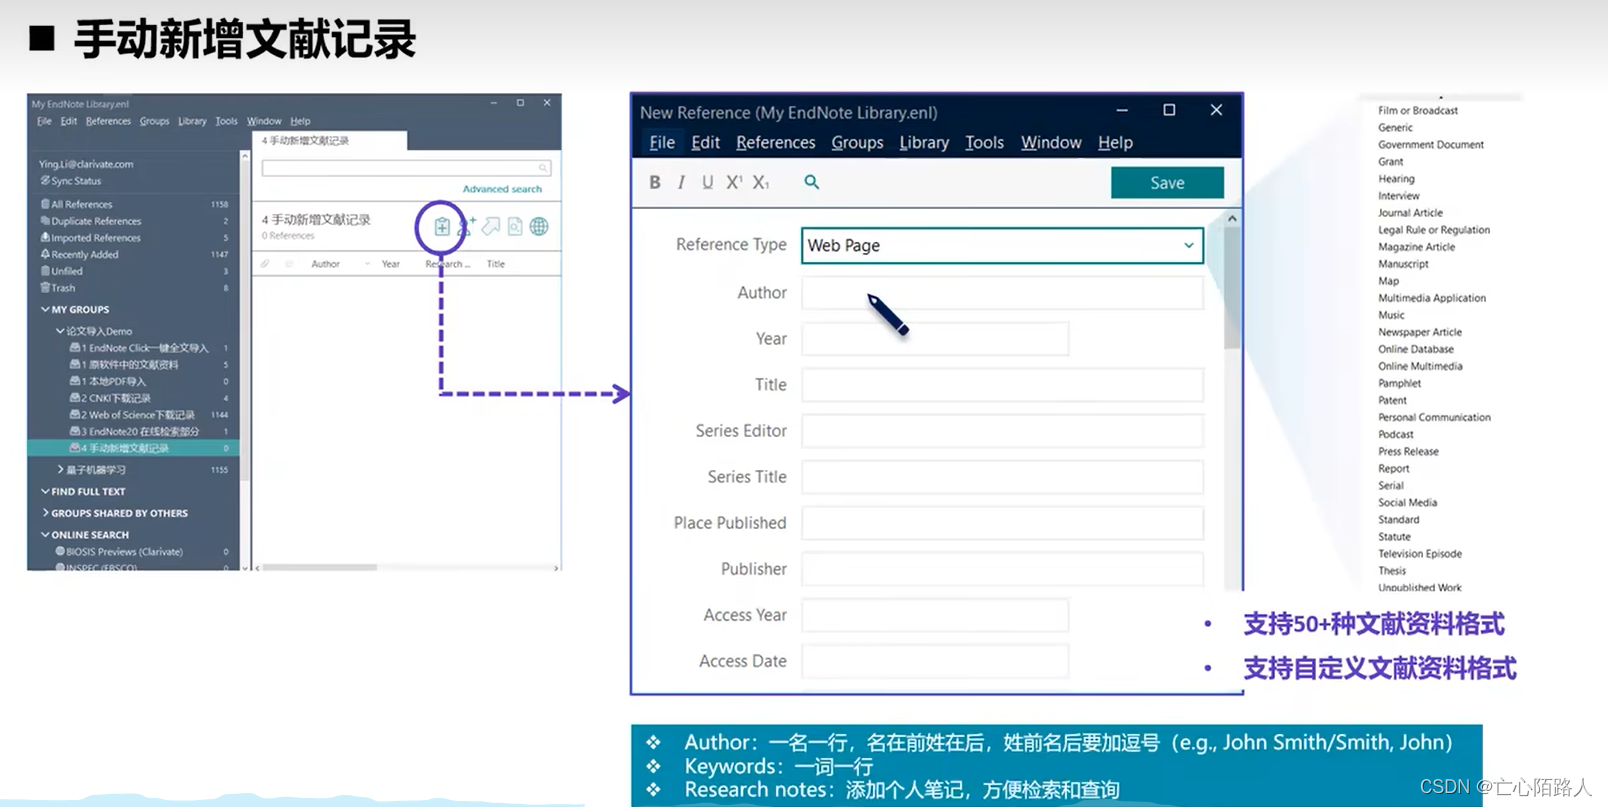
Task: Open Help menu in New Reference window
Action: 1115,143
